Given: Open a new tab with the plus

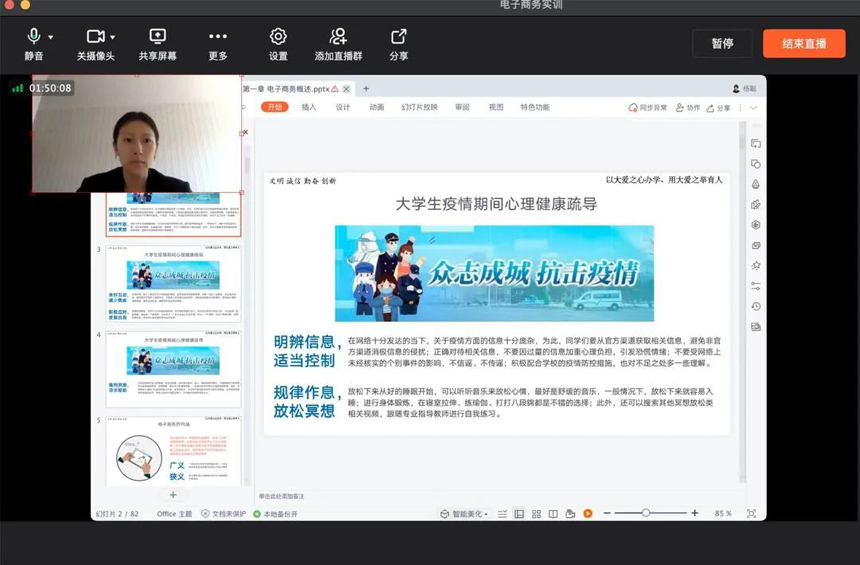Looking at the screenshot, I should point(366,88).
